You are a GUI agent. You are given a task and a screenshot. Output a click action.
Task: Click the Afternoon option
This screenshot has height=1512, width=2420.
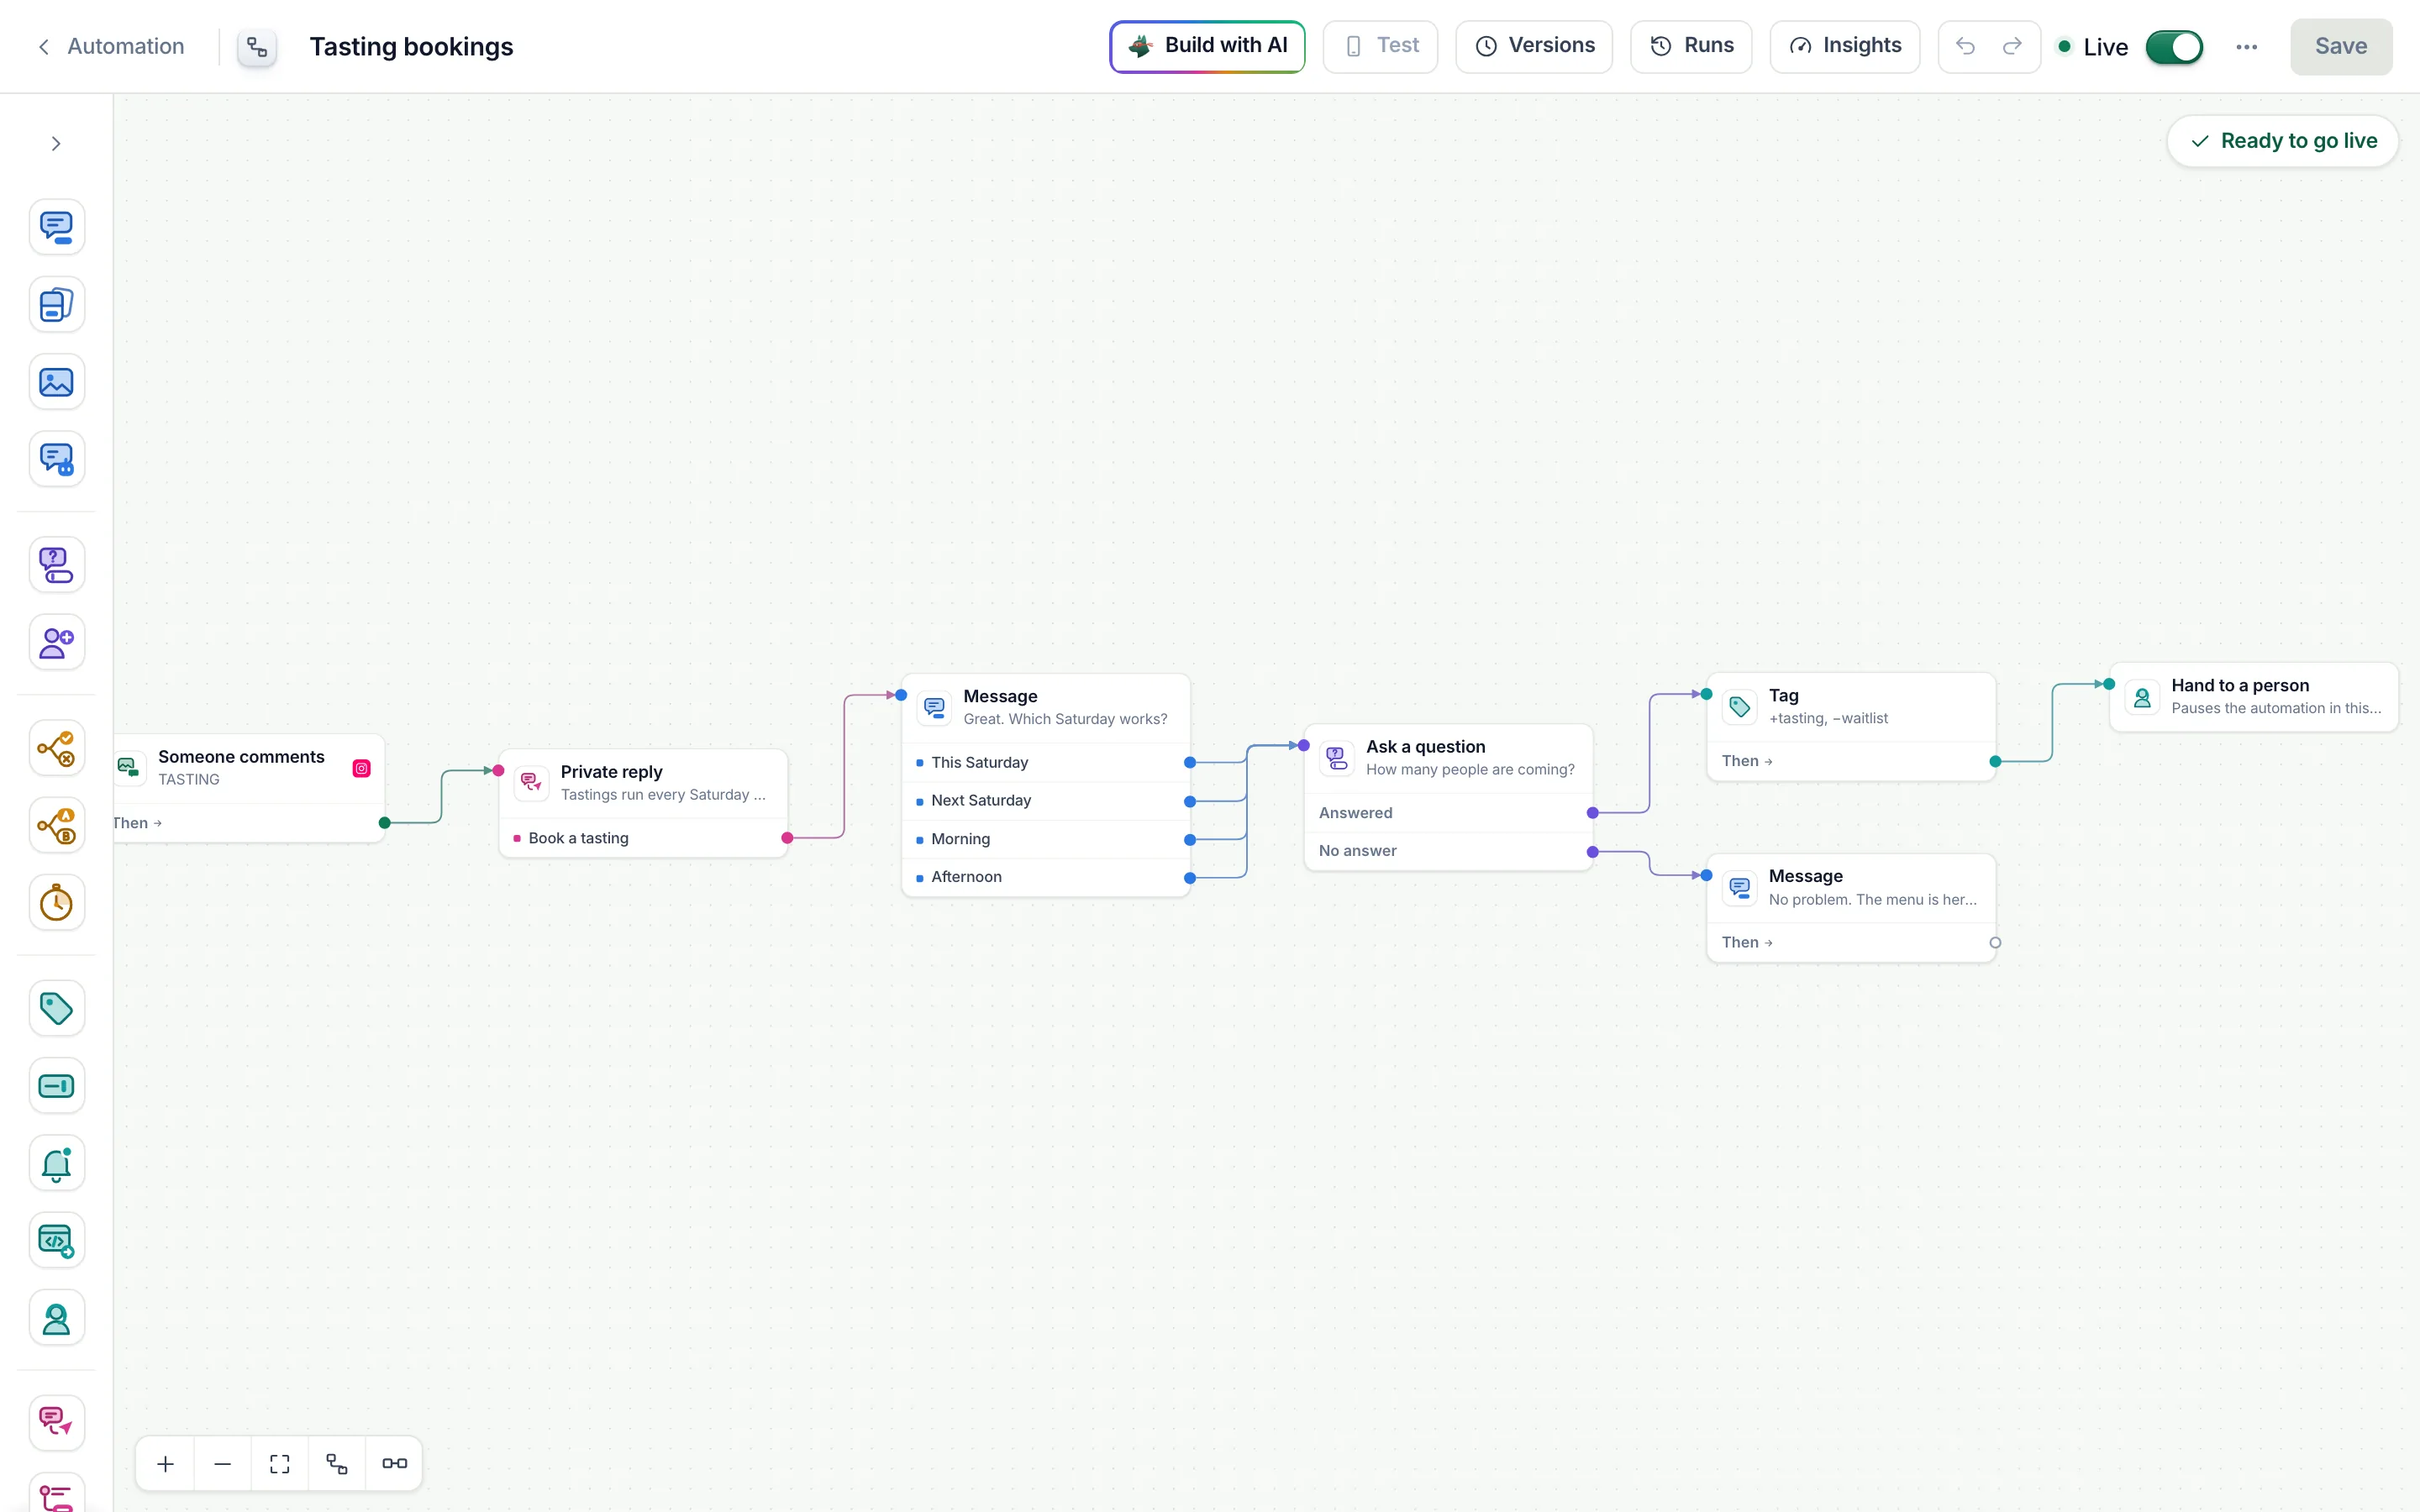[x=1046, y=877]
